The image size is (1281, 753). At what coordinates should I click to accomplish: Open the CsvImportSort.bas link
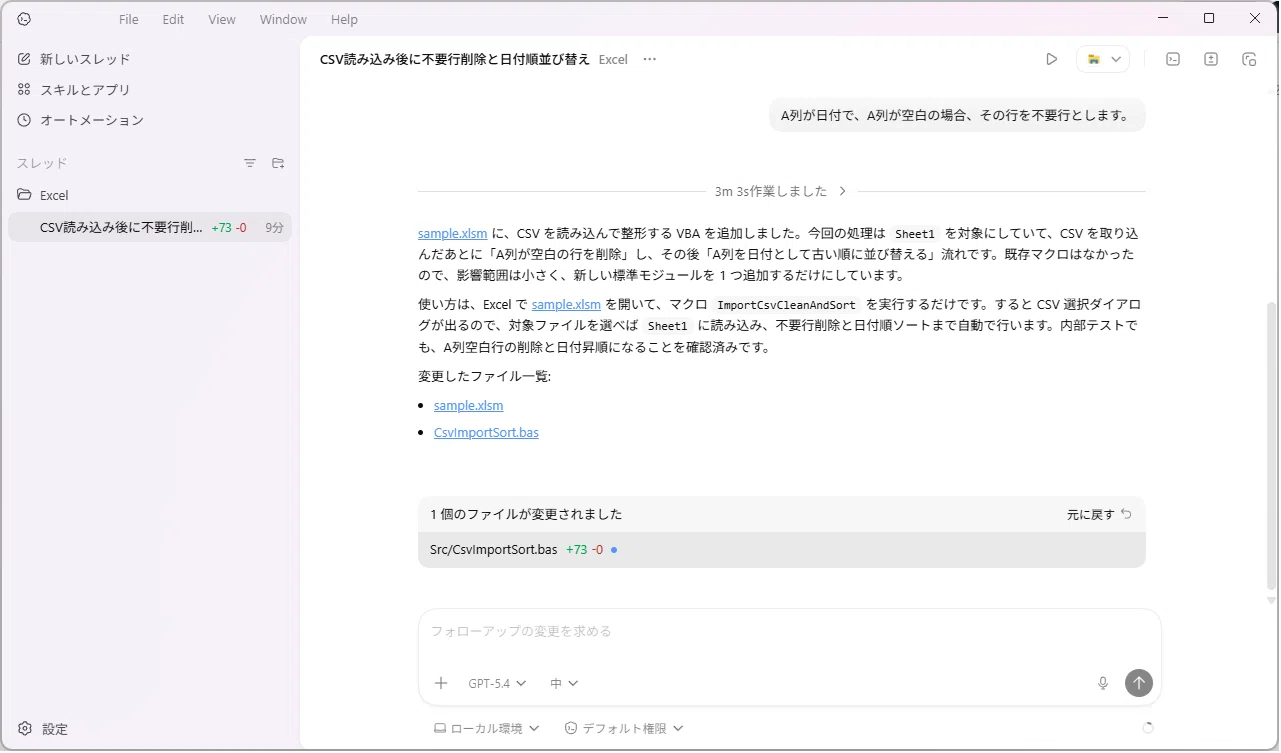(x=486, y=433)
